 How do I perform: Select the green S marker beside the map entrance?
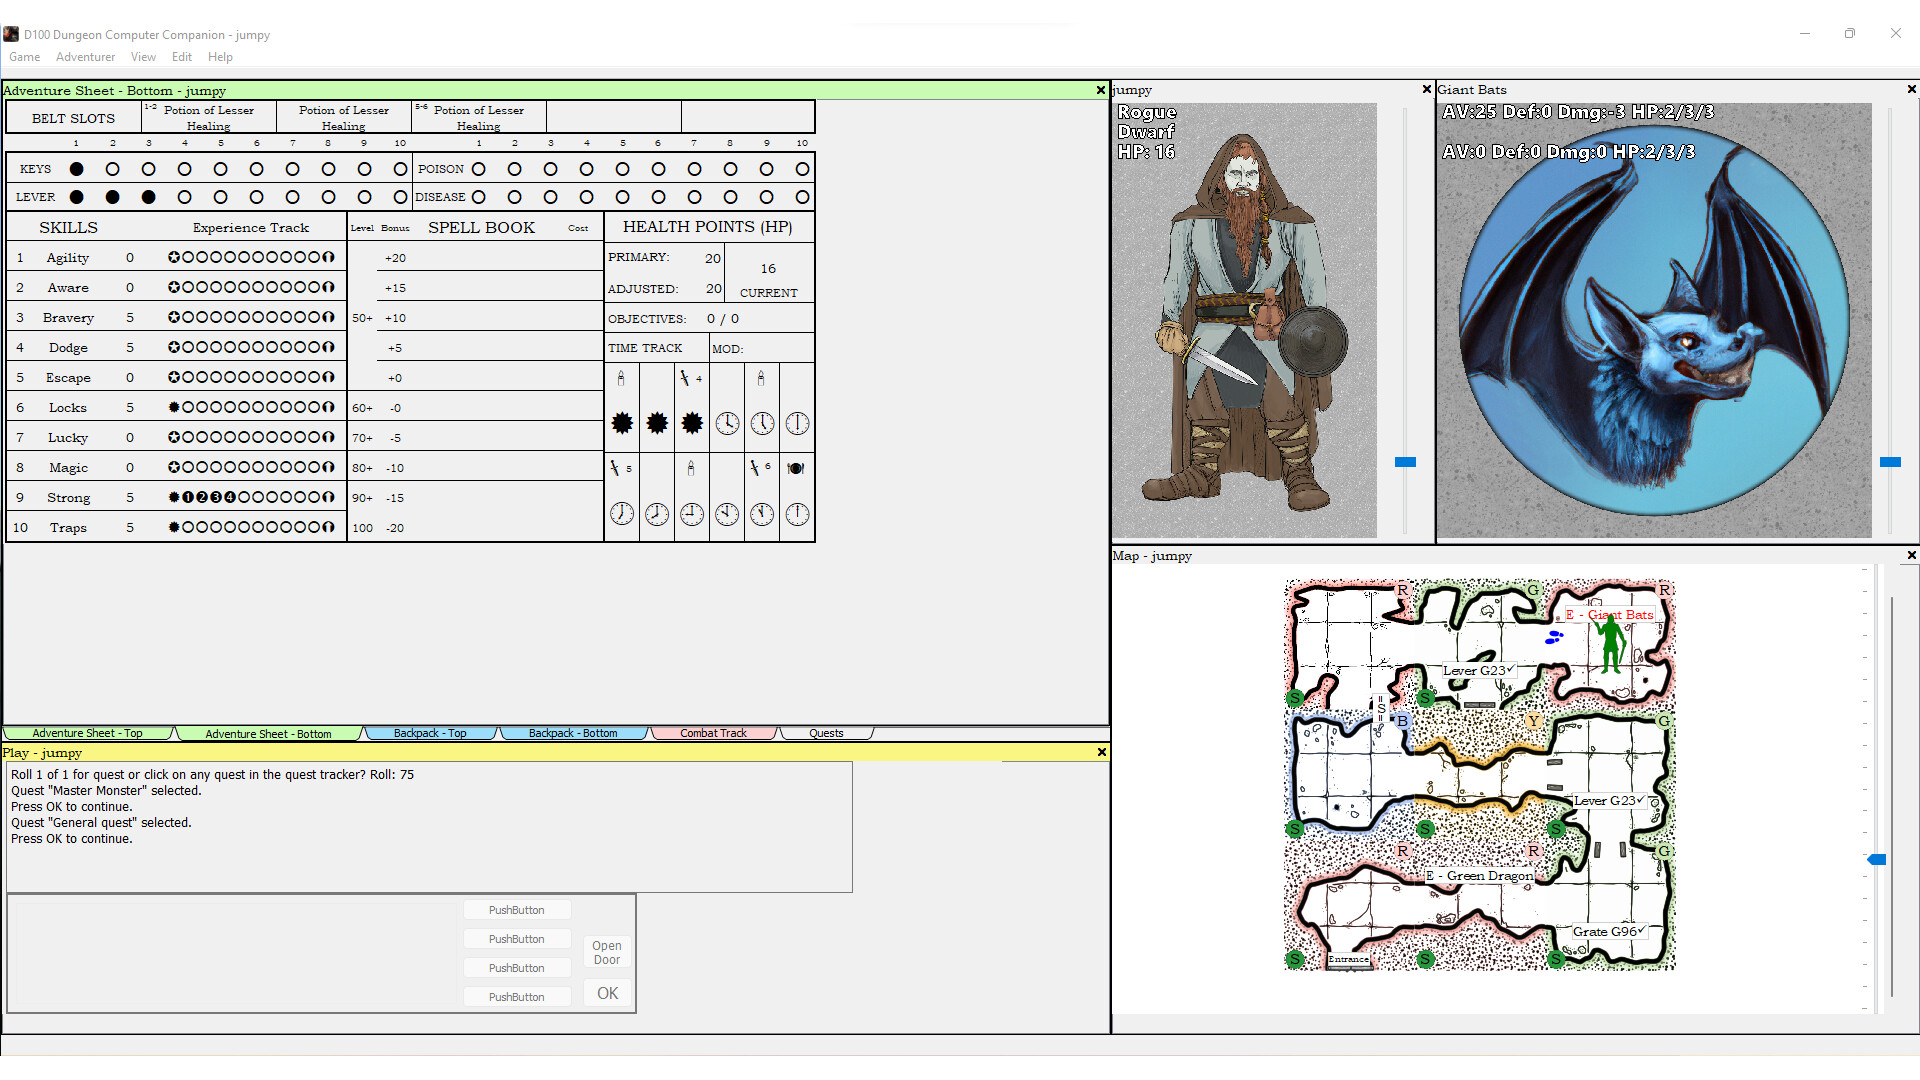(x=1295, y=958)
